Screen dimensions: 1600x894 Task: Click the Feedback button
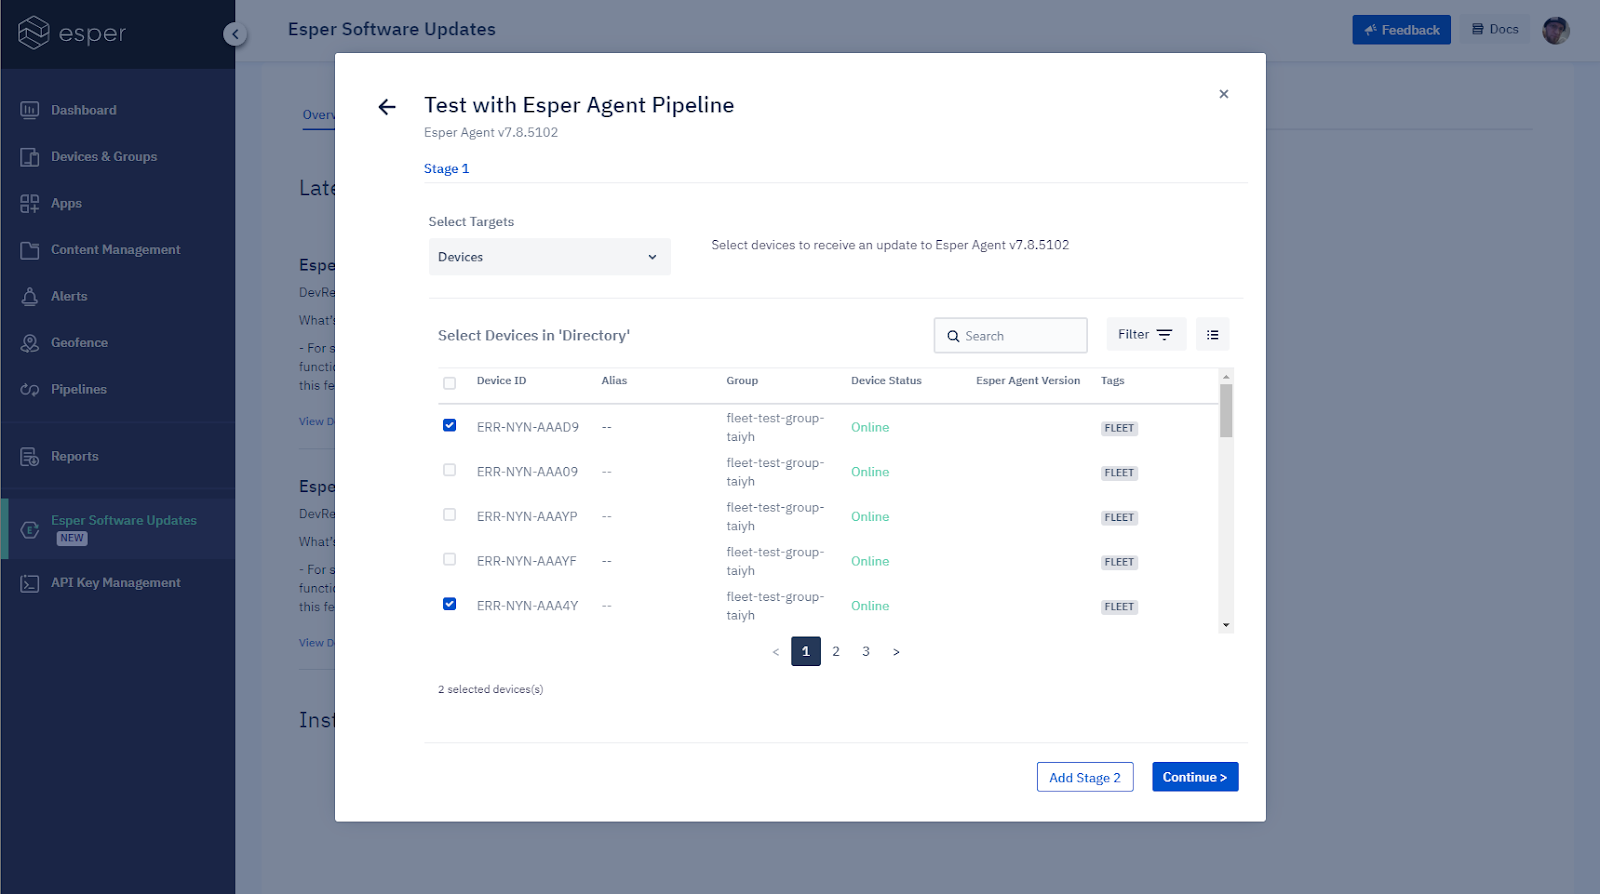point(1402,30)
